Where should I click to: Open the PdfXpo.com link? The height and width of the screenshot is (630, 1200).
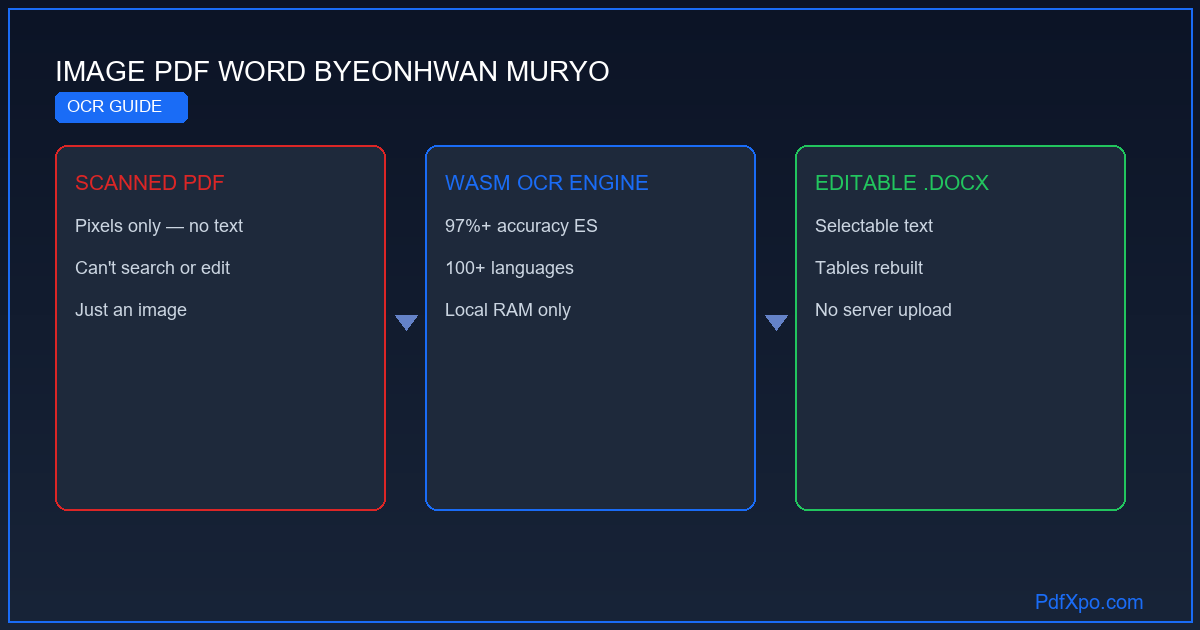(x=1089, y=602)
